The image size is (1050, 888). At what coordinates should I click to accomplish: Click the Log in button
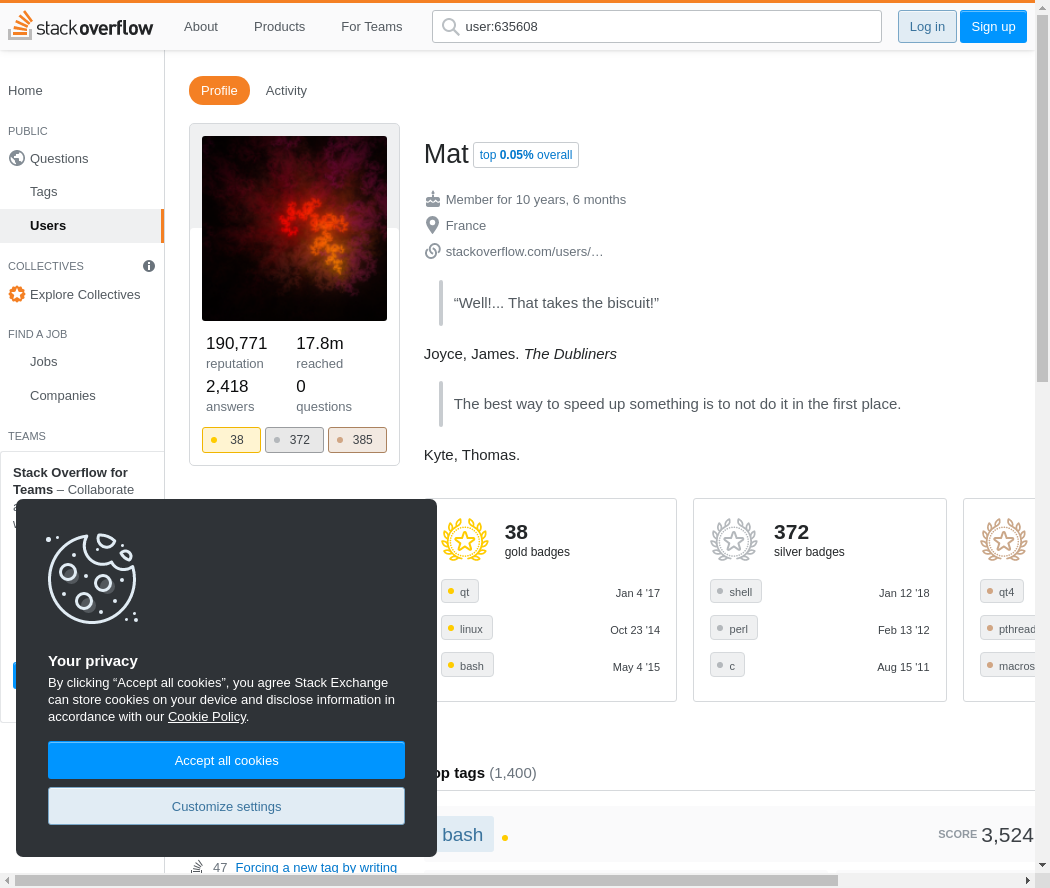(x=926, y=27)
